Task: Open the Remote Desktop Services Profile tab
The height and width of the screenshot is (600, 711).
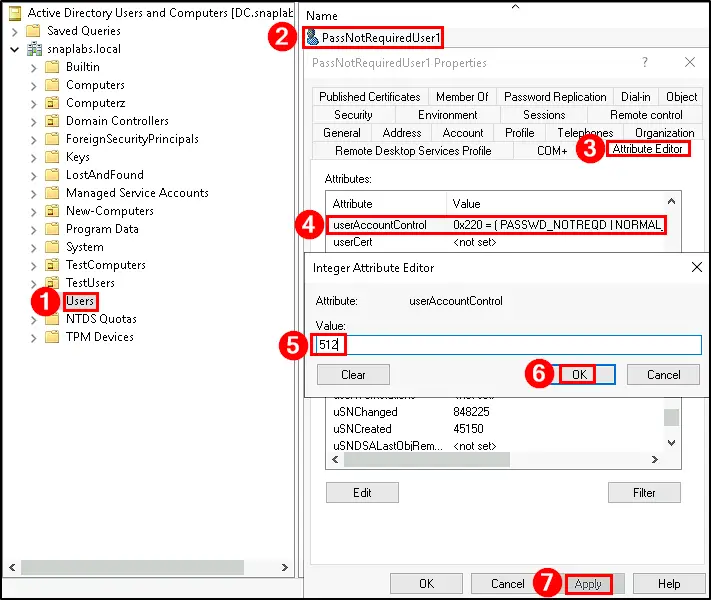Action: click(x=413, y=151)
